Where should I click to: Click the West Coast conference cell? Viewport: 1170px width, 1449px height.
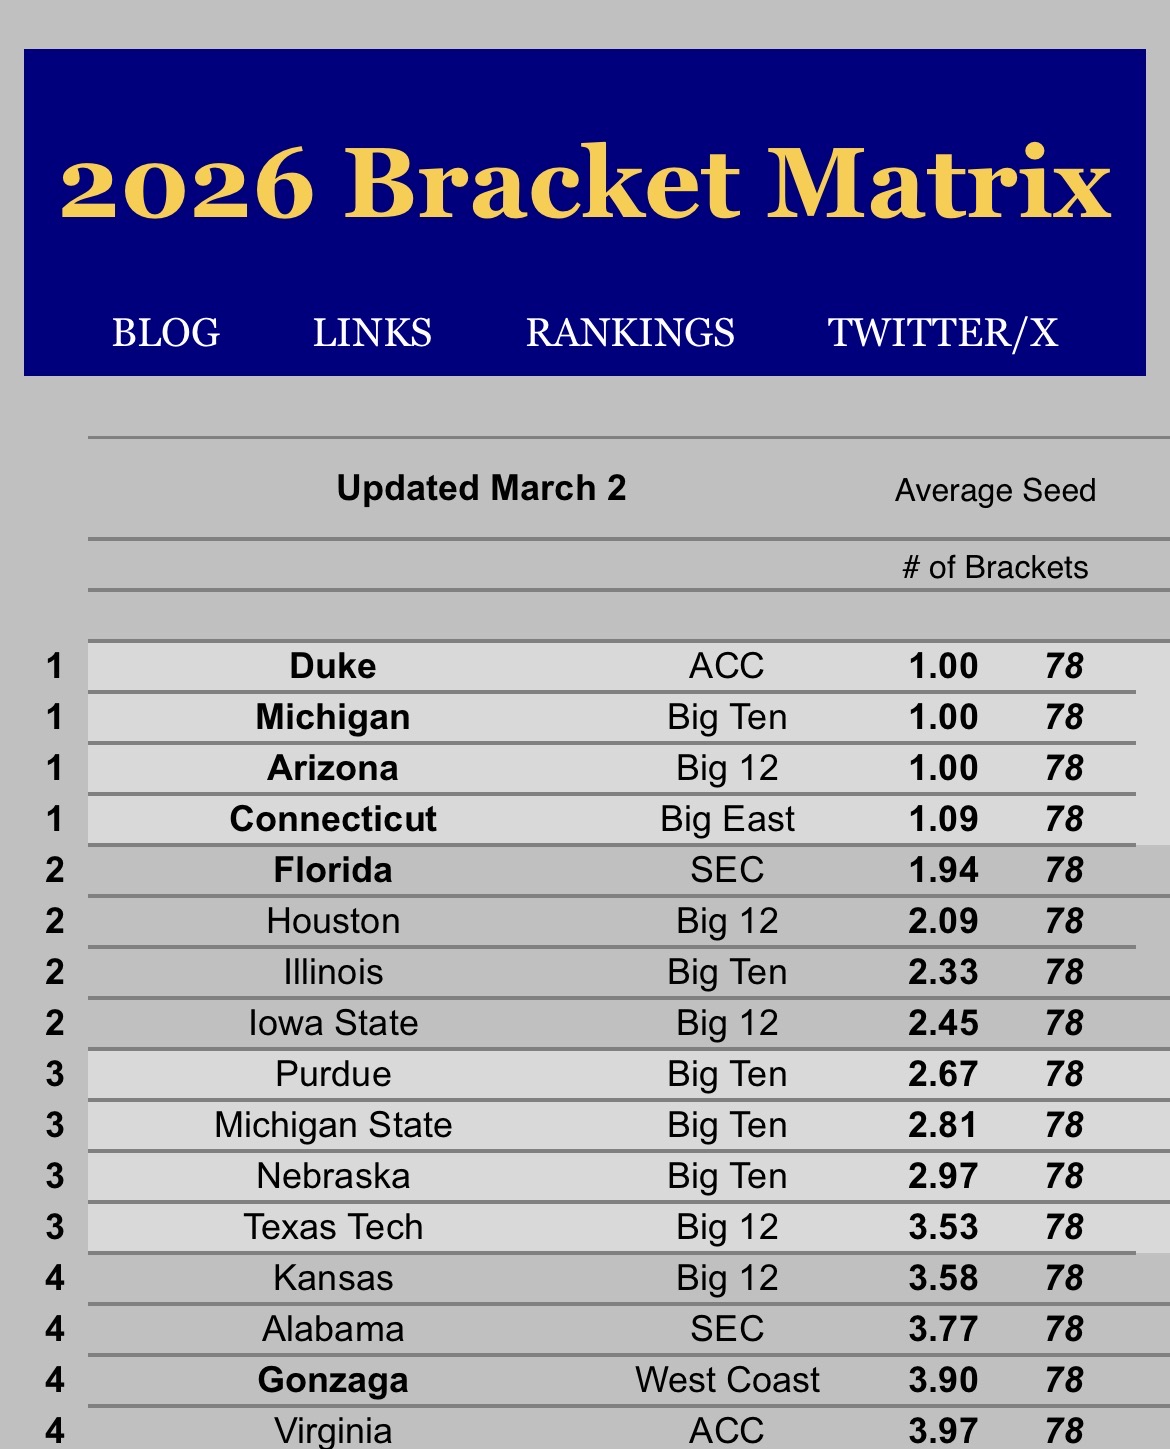pyautogui.click(x=727, y=1380)
